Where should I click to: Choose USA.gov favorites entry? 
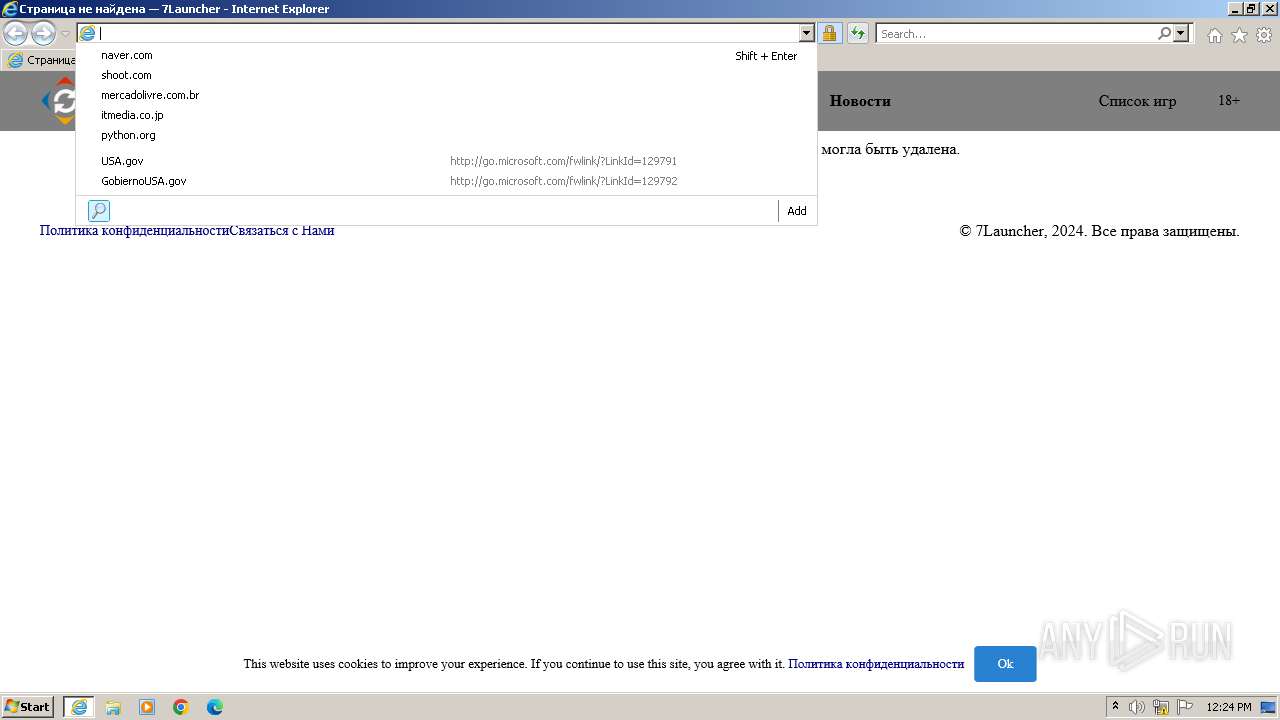coord(447,161)
